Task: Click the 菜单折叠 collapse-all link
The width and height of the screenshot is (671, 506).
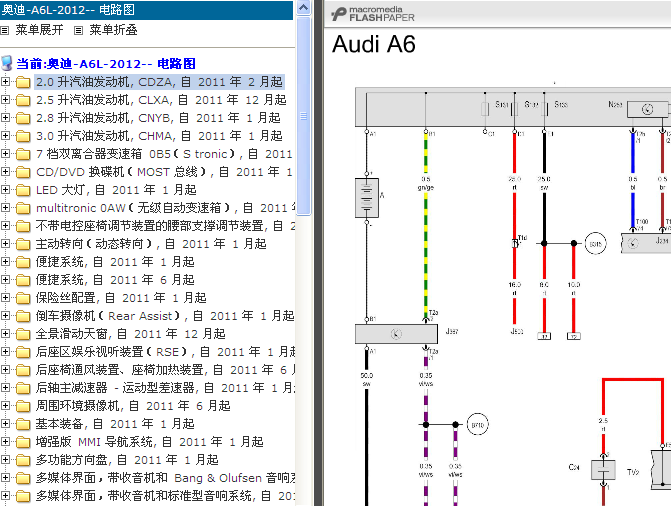Action: [x=113, y=30]
